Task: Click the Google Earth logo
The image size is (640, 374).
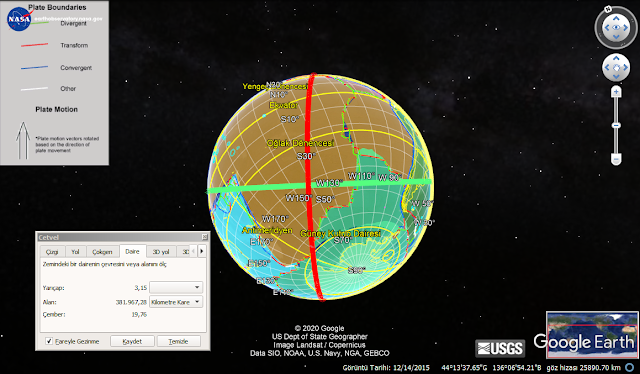Action: [x=584, y=342]
